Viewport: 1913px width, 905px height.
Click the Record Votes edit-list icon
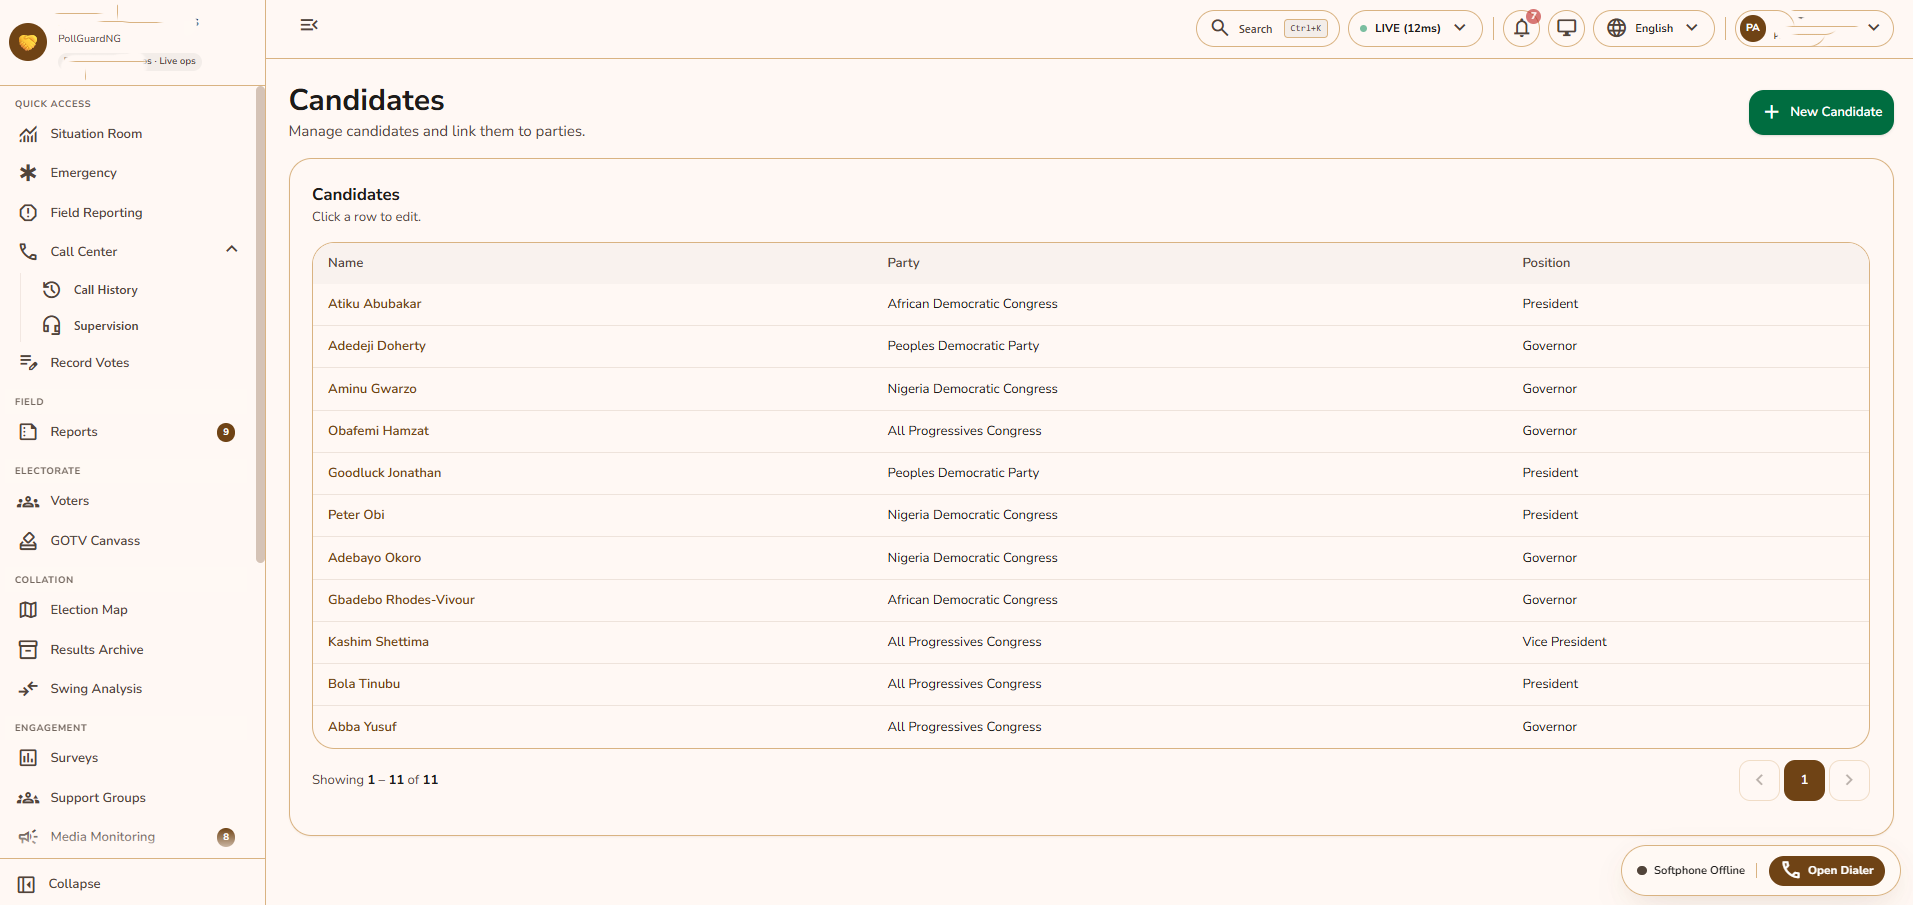point(28,363)
